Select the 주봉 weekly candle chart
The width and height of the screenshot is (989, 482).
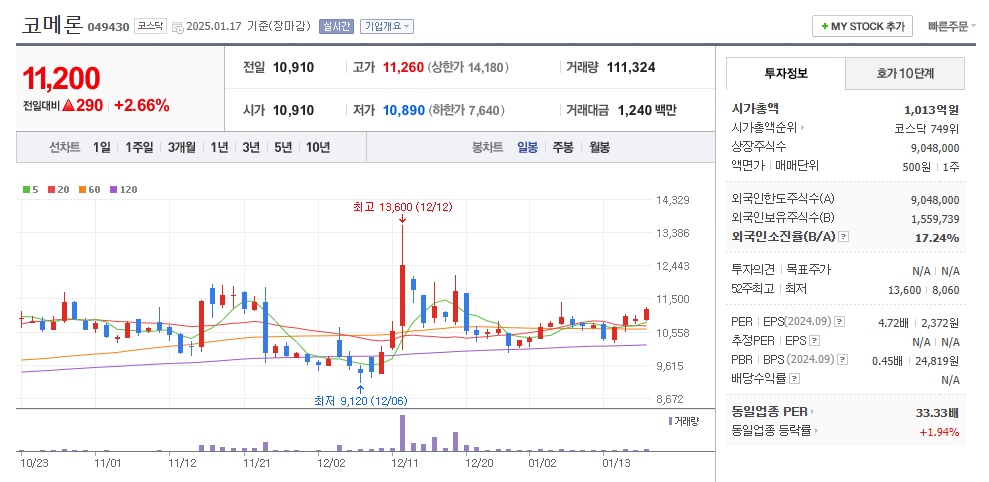tap(563, 148)
